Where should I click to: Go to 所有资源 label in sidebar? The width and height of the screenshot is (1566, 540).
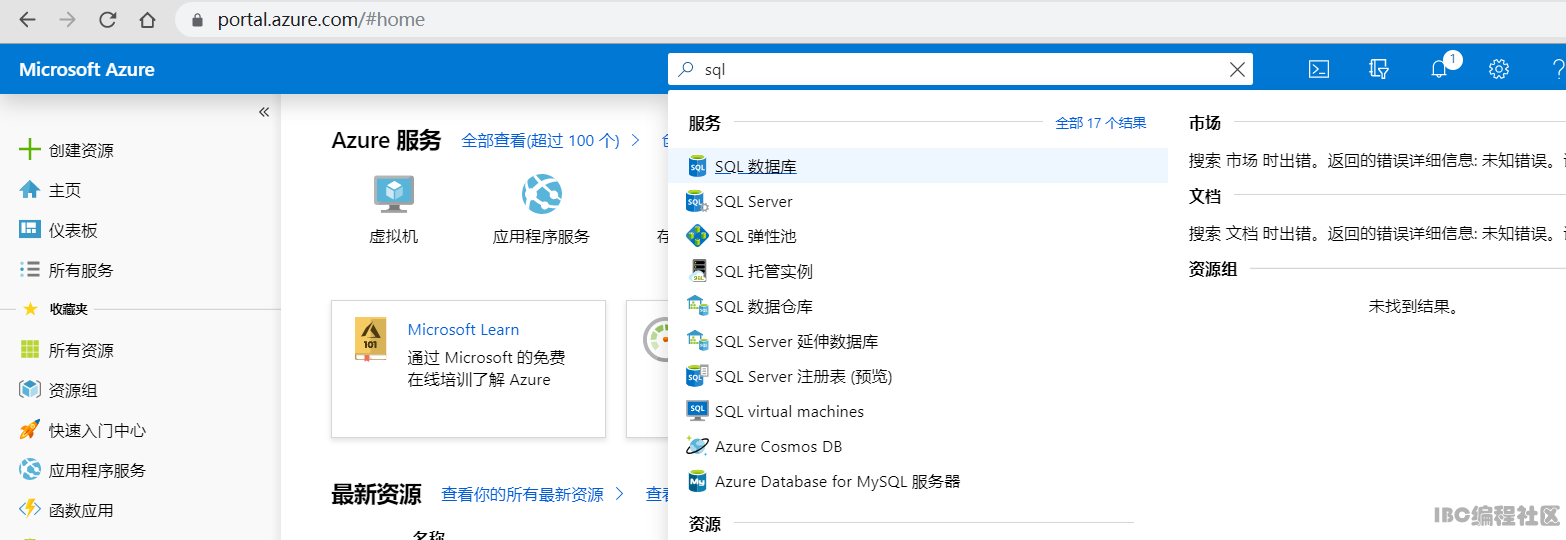pyautogui.click(x=81, y=350)
